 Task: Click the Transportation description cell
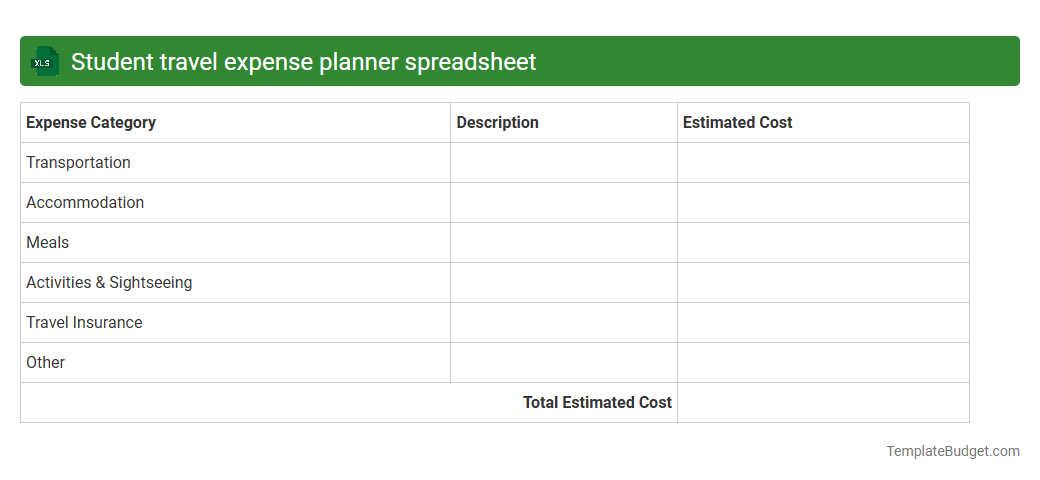(564, 162)
